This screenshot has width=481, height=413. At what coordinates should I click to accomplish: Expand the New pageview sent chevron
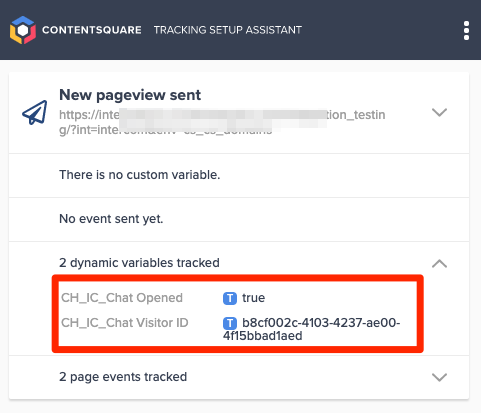point(439,112)
